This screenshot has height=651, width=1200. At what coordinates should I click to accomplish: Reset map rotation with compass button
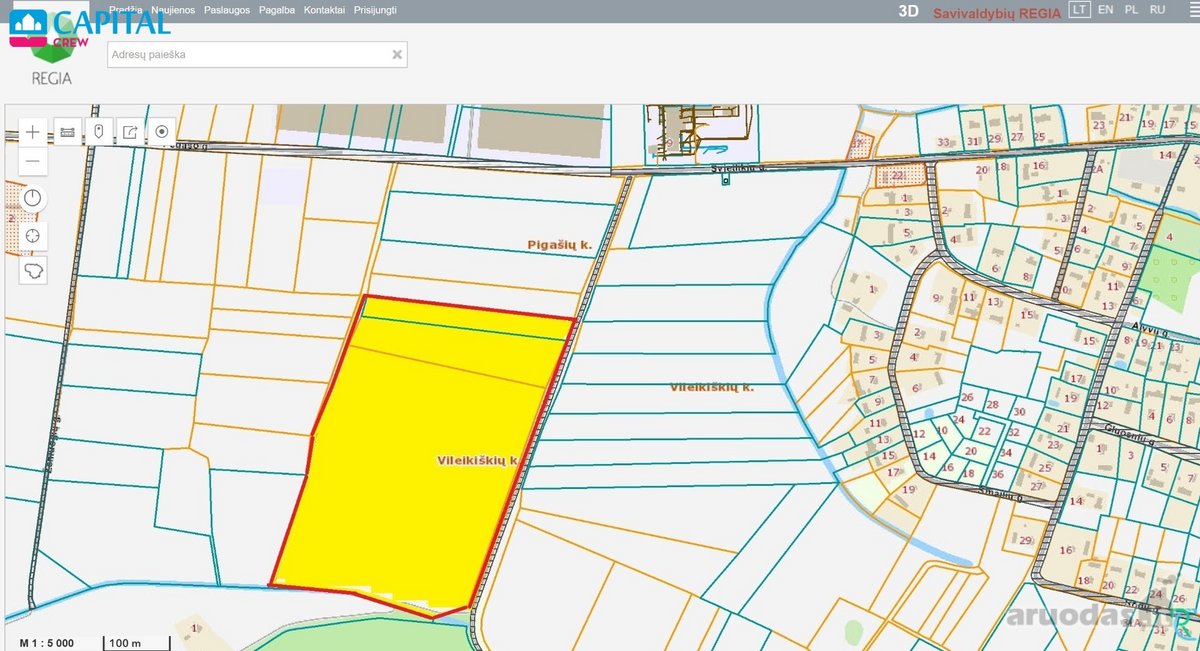[x=33, y=198]
